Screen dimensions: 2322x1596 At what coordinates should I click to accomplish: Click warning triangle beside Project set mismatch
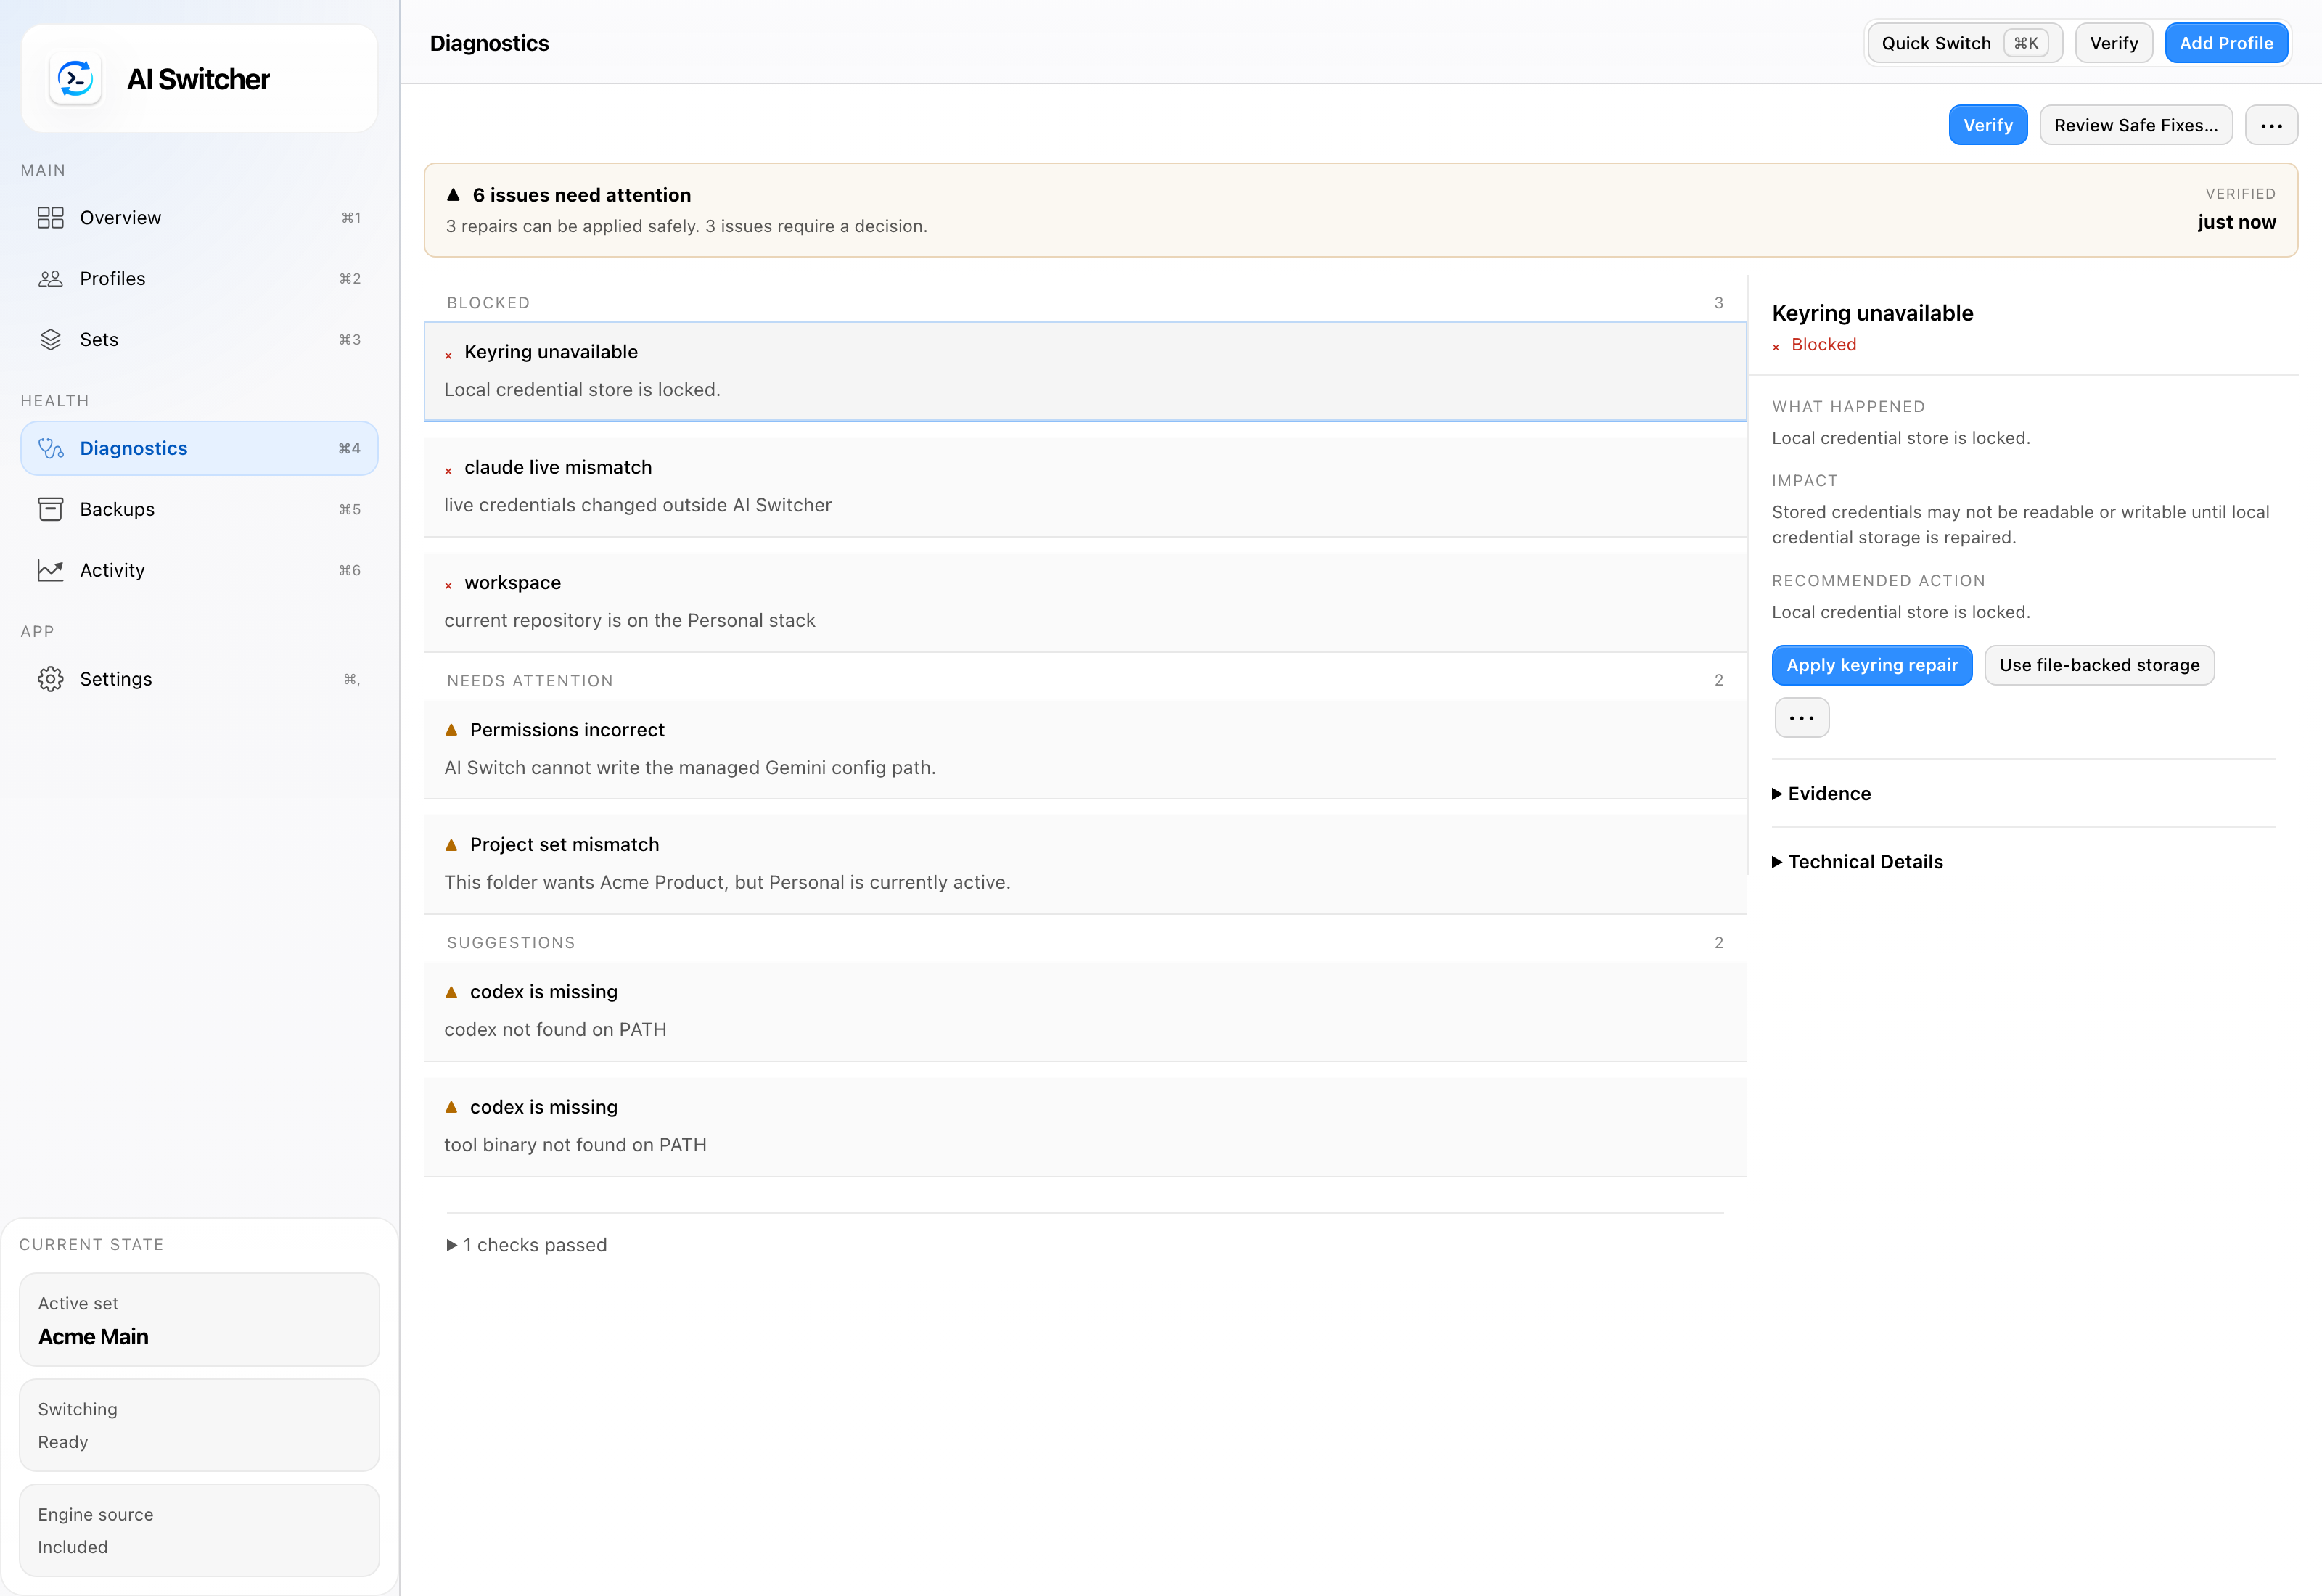tap(451, 845)
